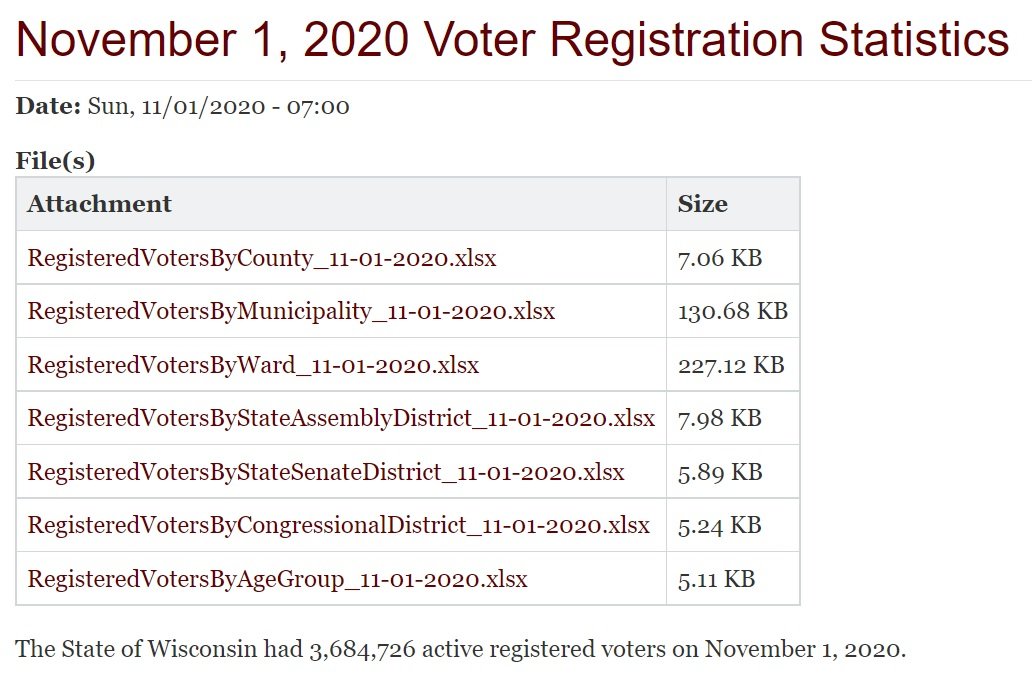
Task: Click the Attachment column header
Action: (x=99, y=204)
